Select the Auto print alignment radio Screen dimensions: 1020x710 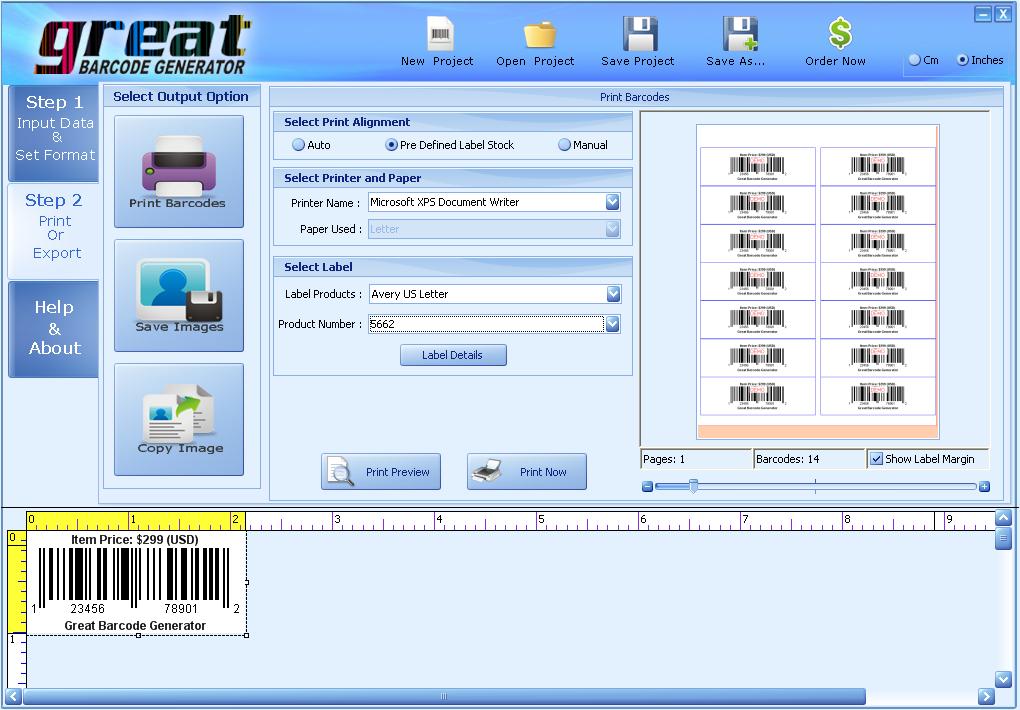pos(299,145)
